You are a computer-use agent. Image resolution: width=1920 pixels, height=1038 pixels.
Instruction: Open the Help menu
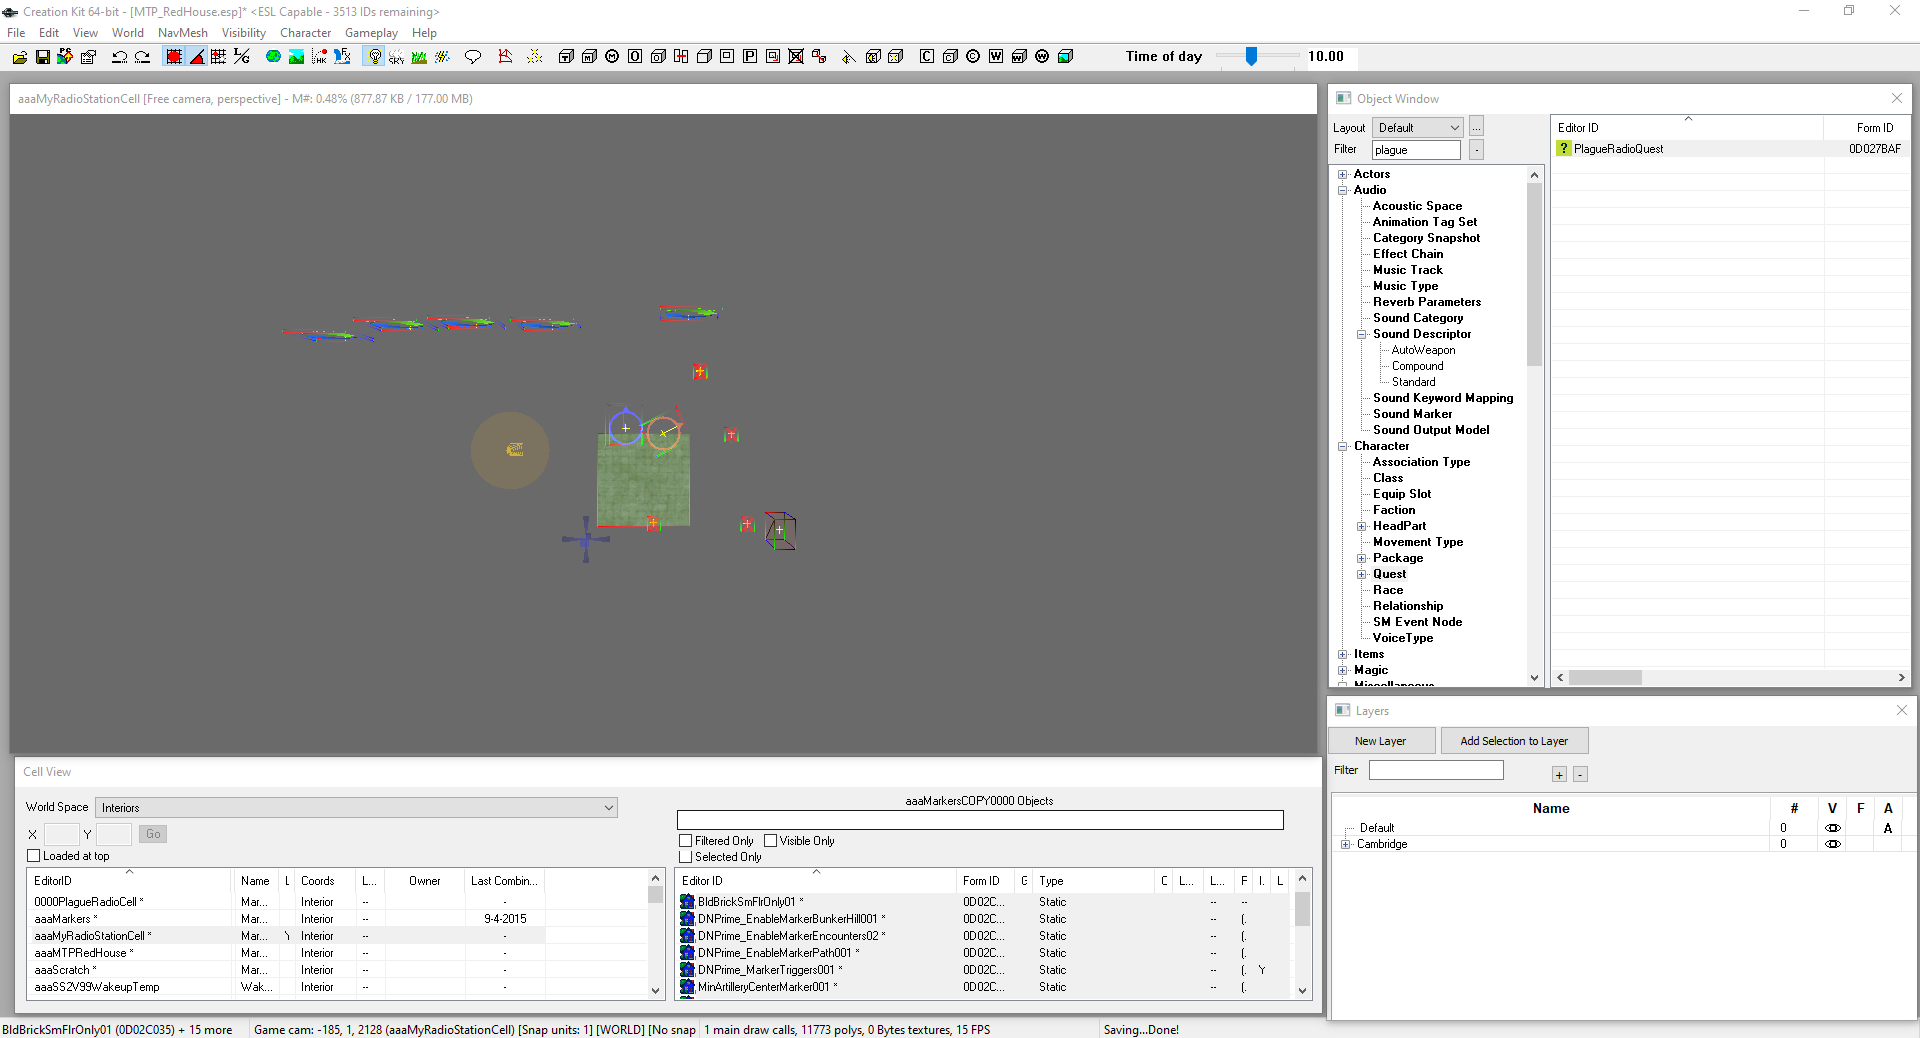pyautogui.click(x=424, y=33)
